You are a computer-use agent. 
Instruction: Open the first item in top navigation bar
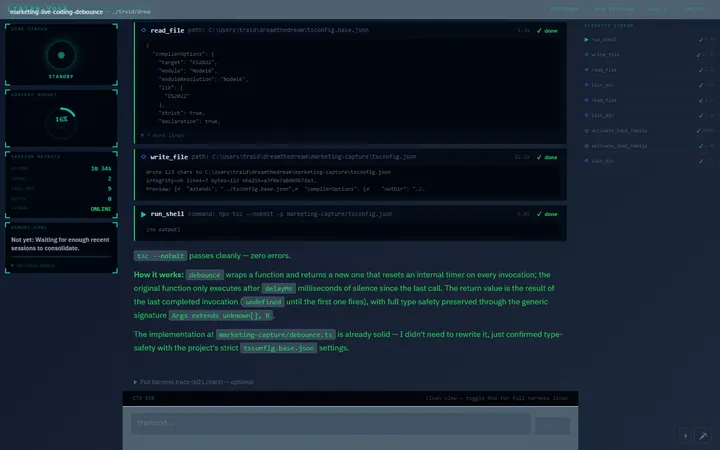[x=564, y=9]
